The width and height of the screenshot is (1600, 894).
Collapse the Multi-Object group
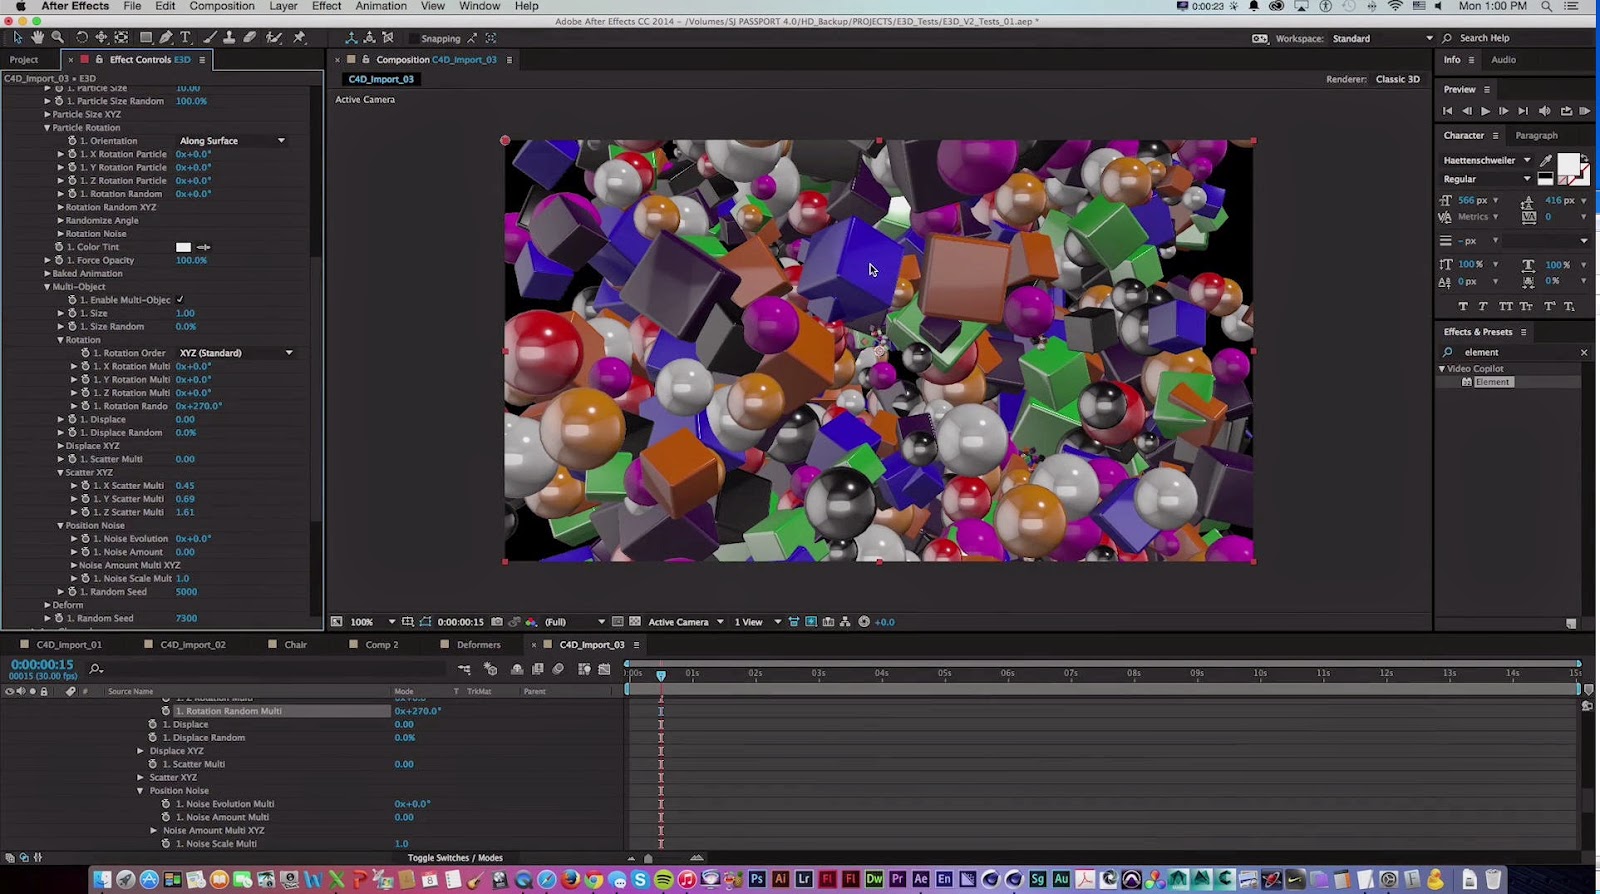pyautogui.click(x=47, y=287)
